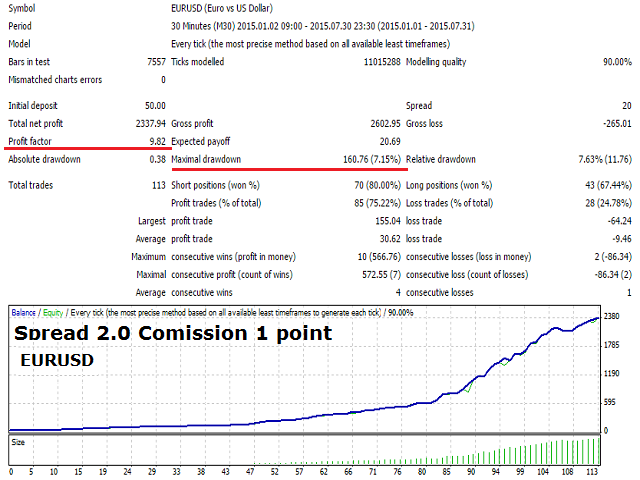Select the Gross profit value 2602.95
The width and height of the screenshot is (640, 480).
click(385, 124)
